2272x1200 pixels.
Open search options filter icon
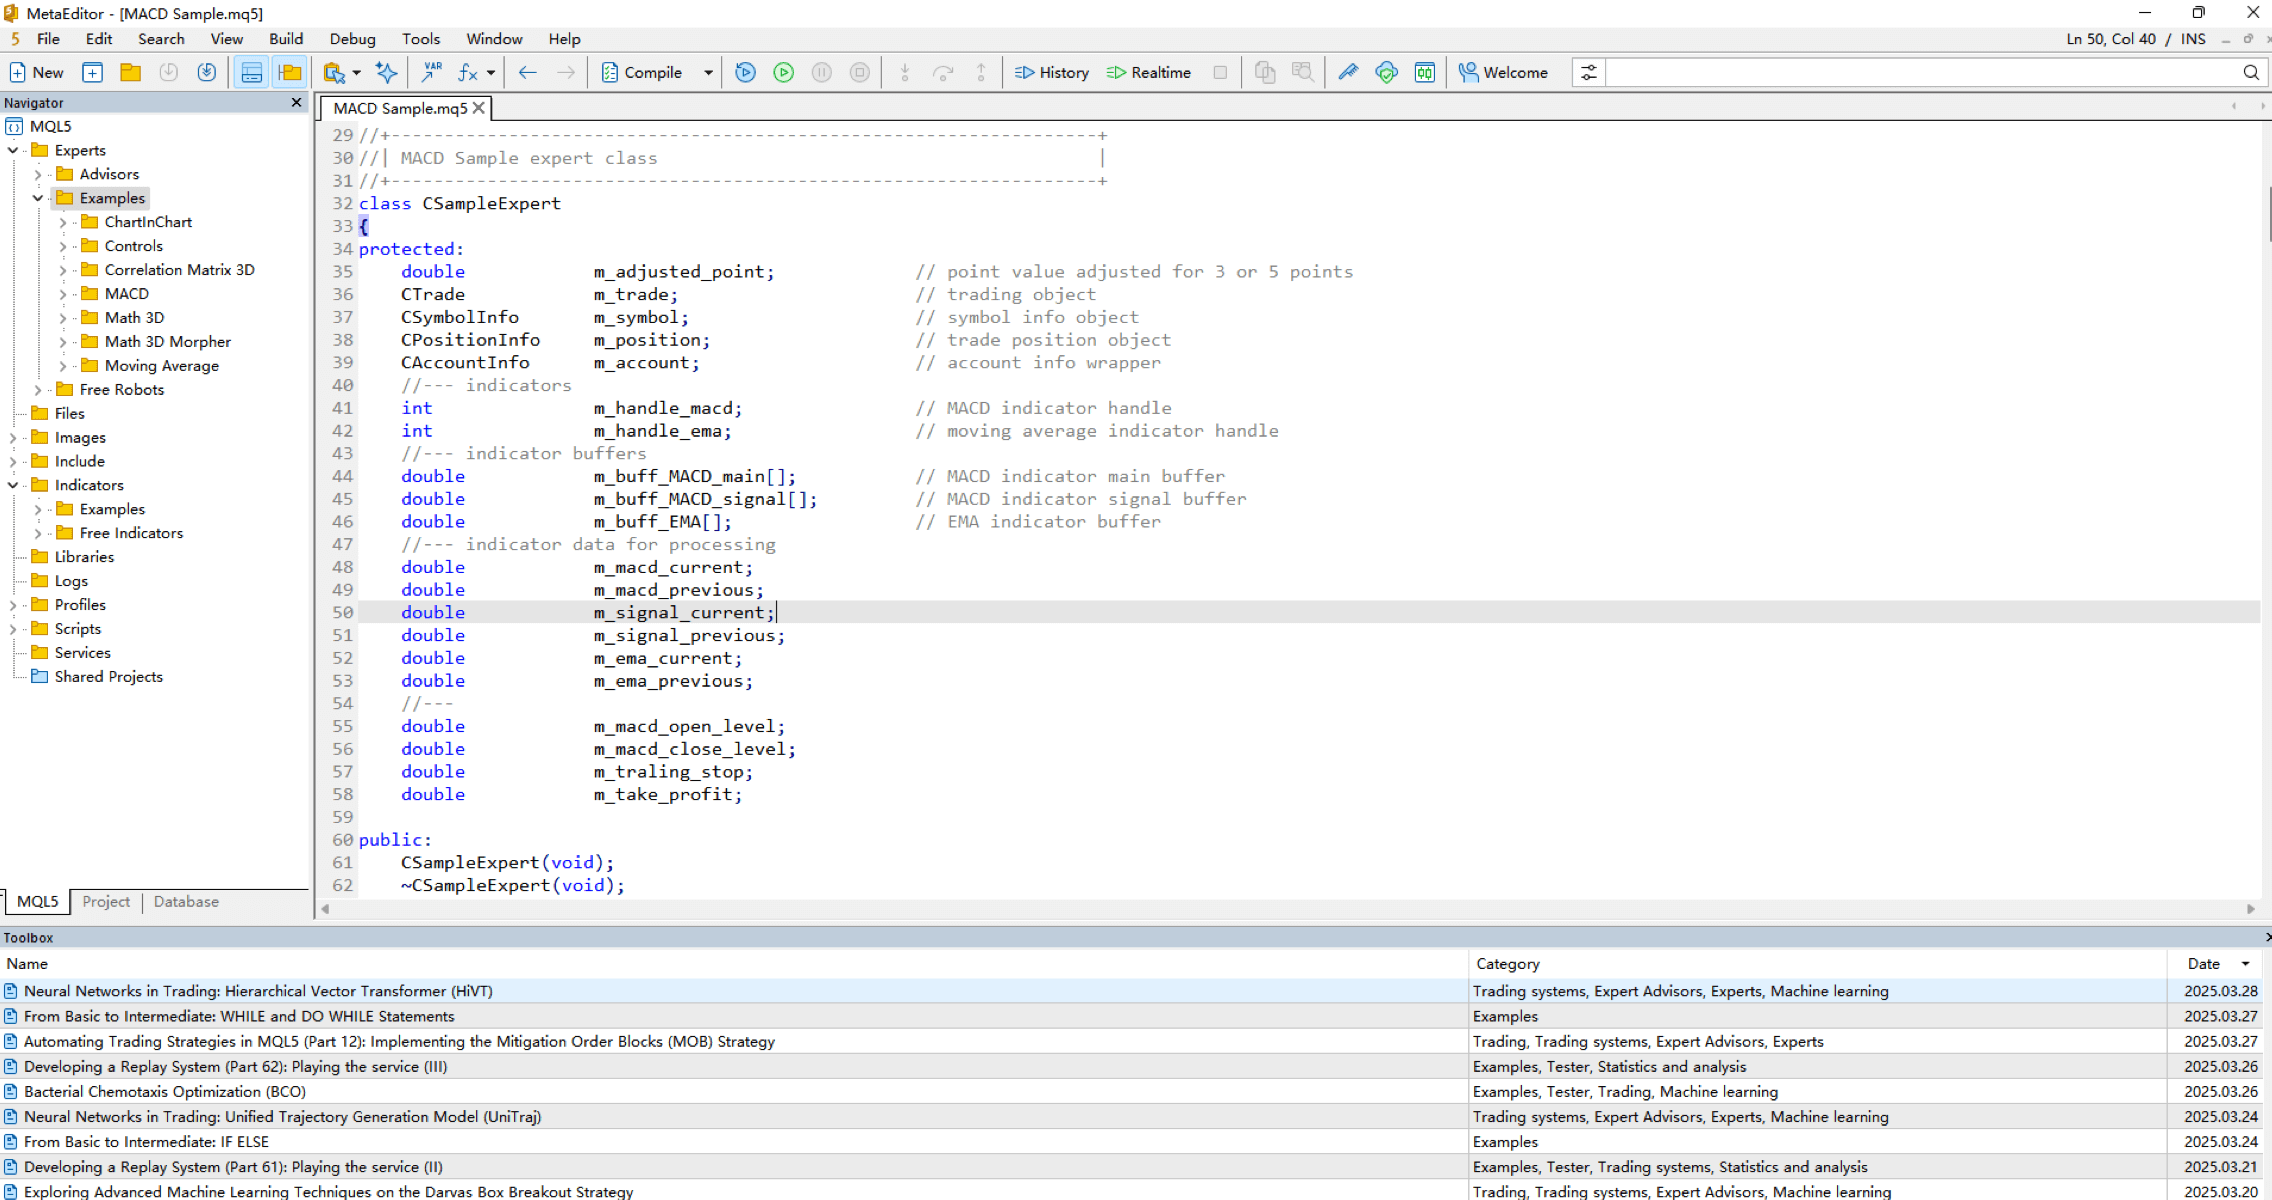(1589, 72)
